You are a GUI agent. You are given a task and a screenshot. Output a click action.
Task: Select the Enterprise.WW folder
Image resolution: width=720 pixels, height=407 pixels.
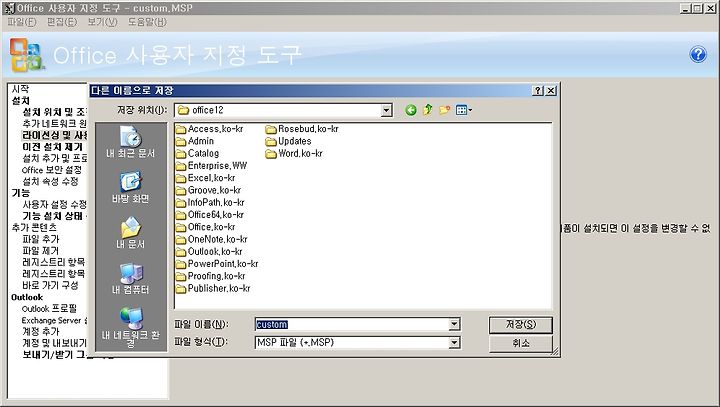coord(212,166)
